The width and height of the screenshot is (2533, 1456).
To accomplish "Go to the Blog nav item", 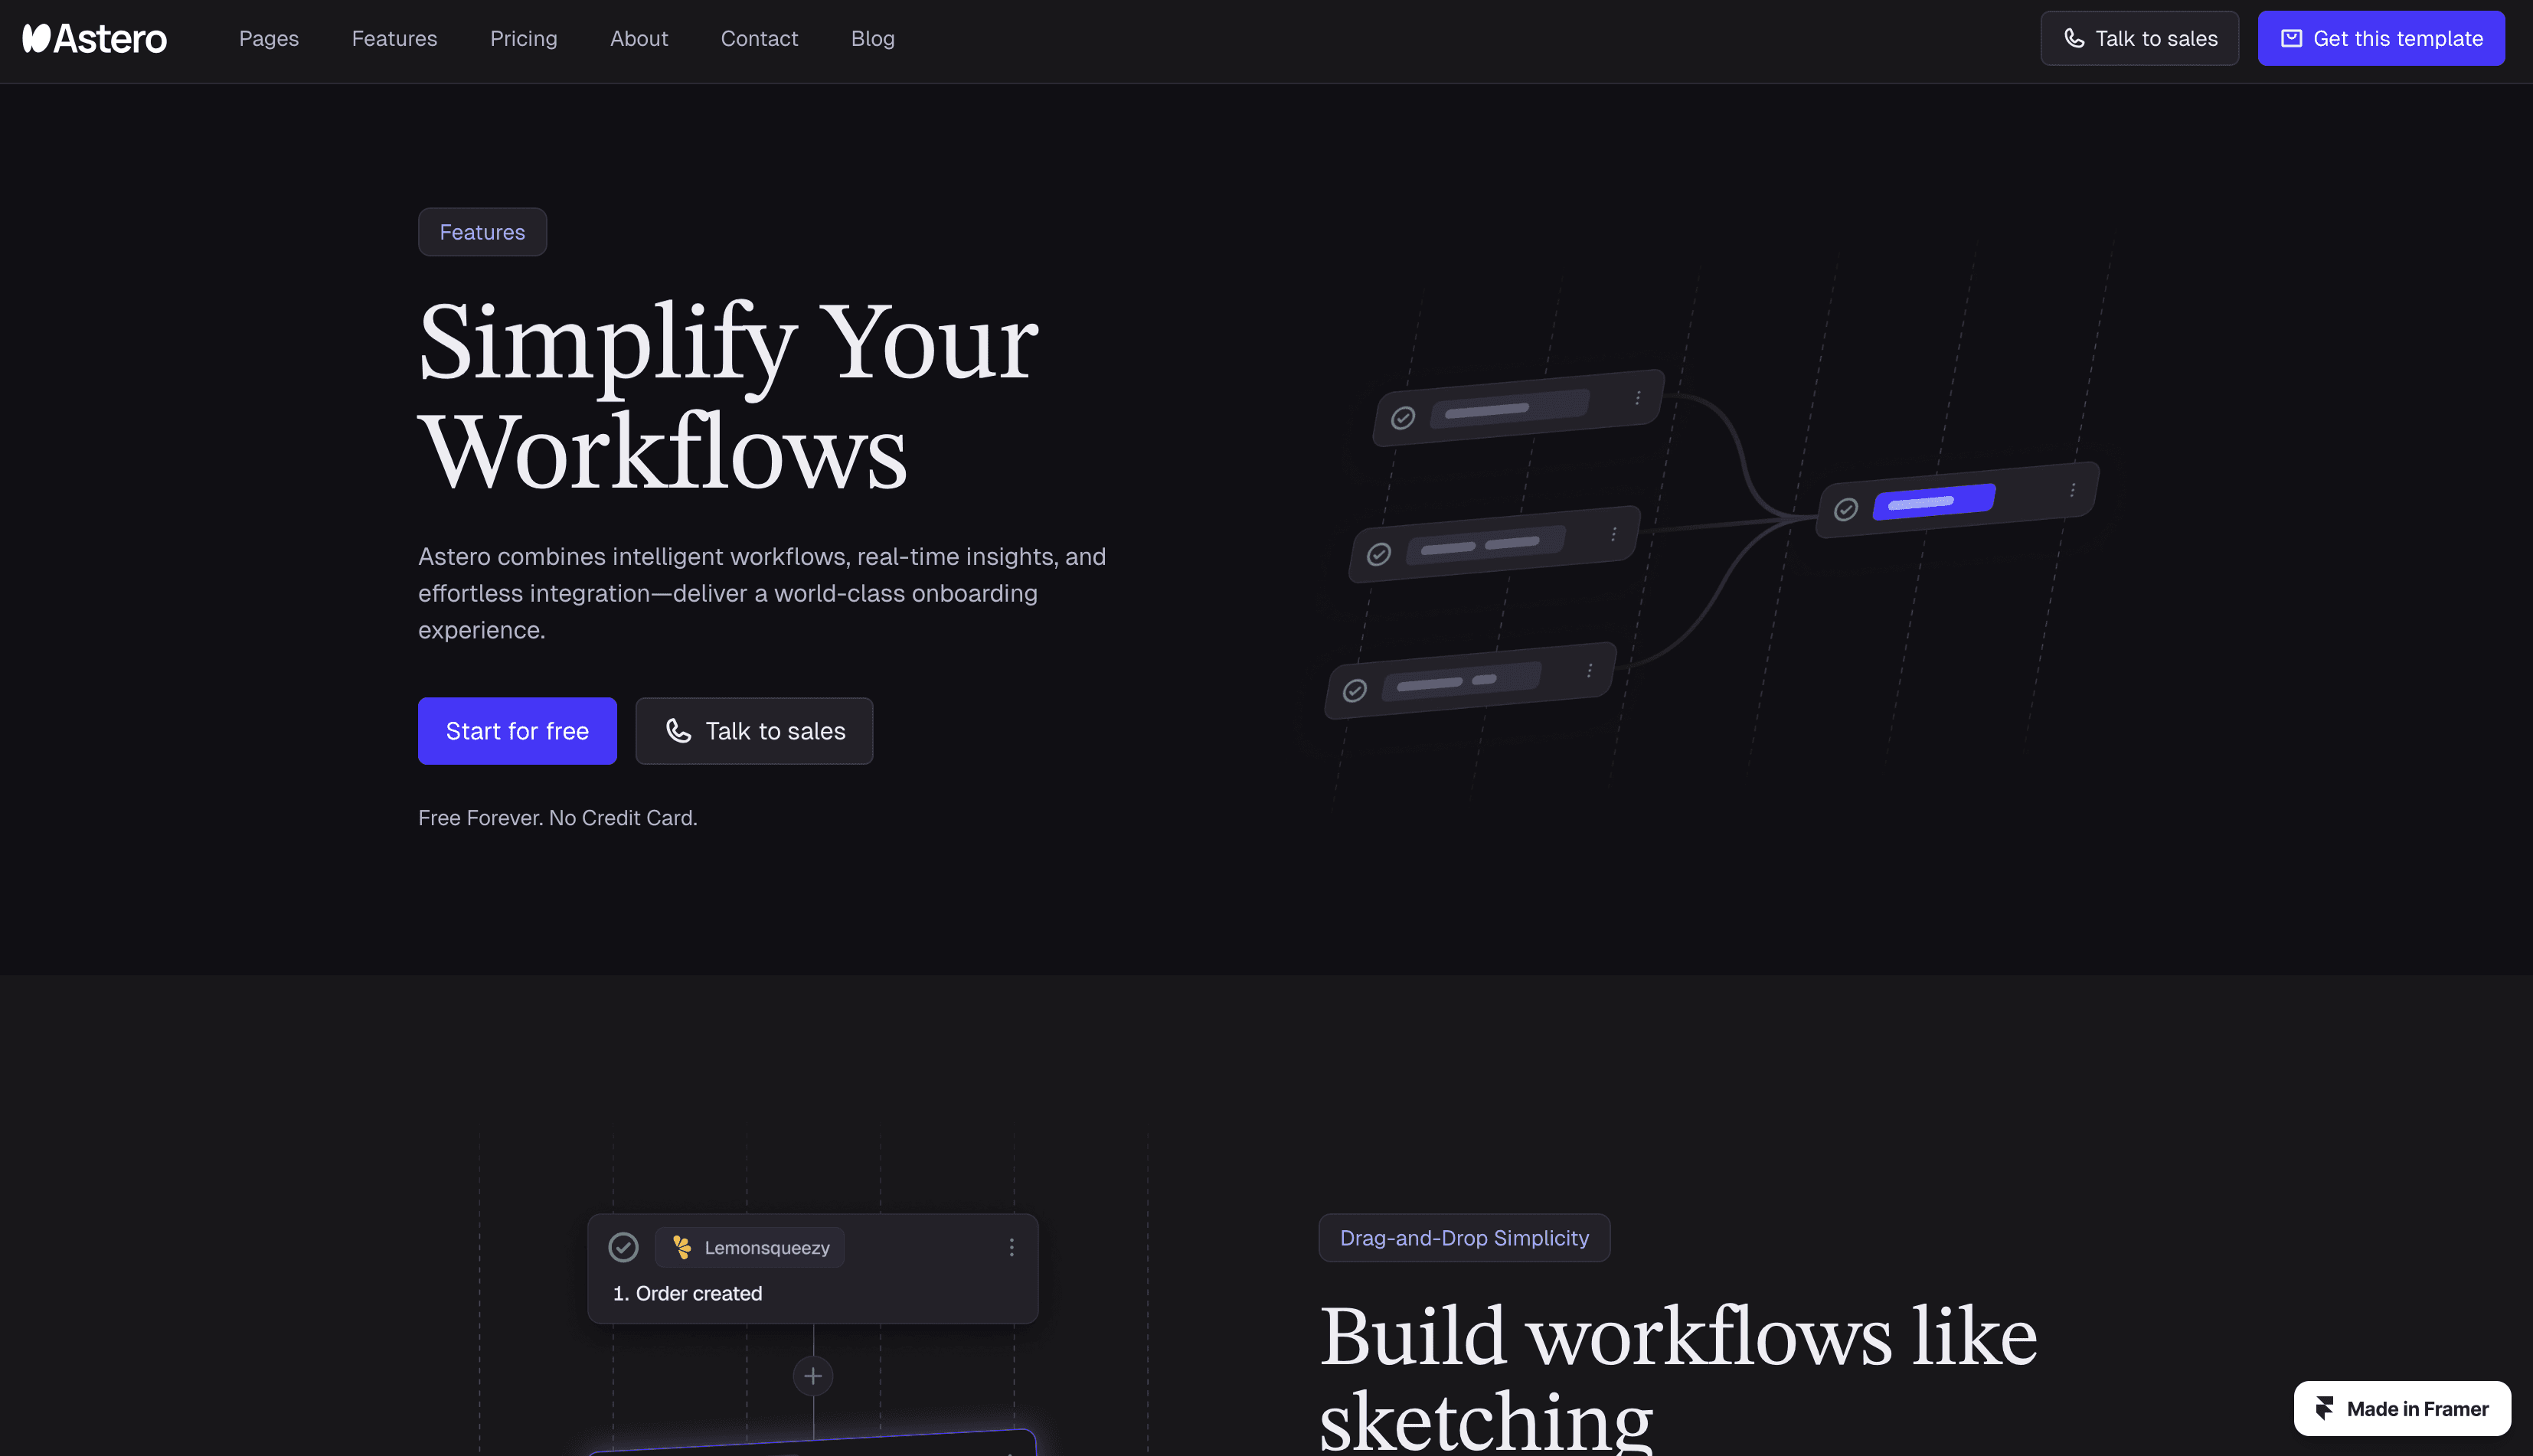I will pos(872,38).
